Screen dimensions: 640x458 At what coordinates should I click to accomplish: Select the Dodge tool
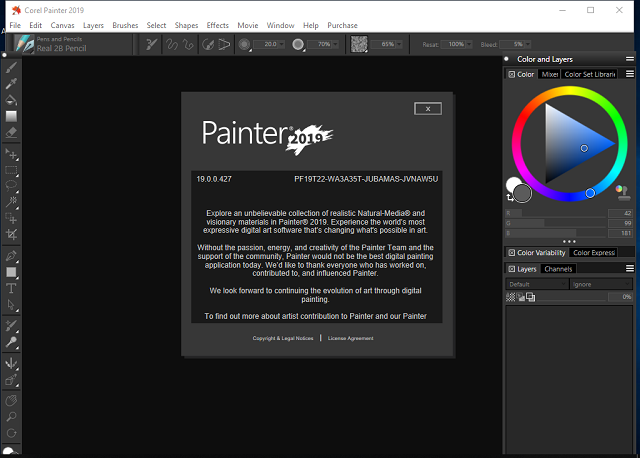[11, 342]
